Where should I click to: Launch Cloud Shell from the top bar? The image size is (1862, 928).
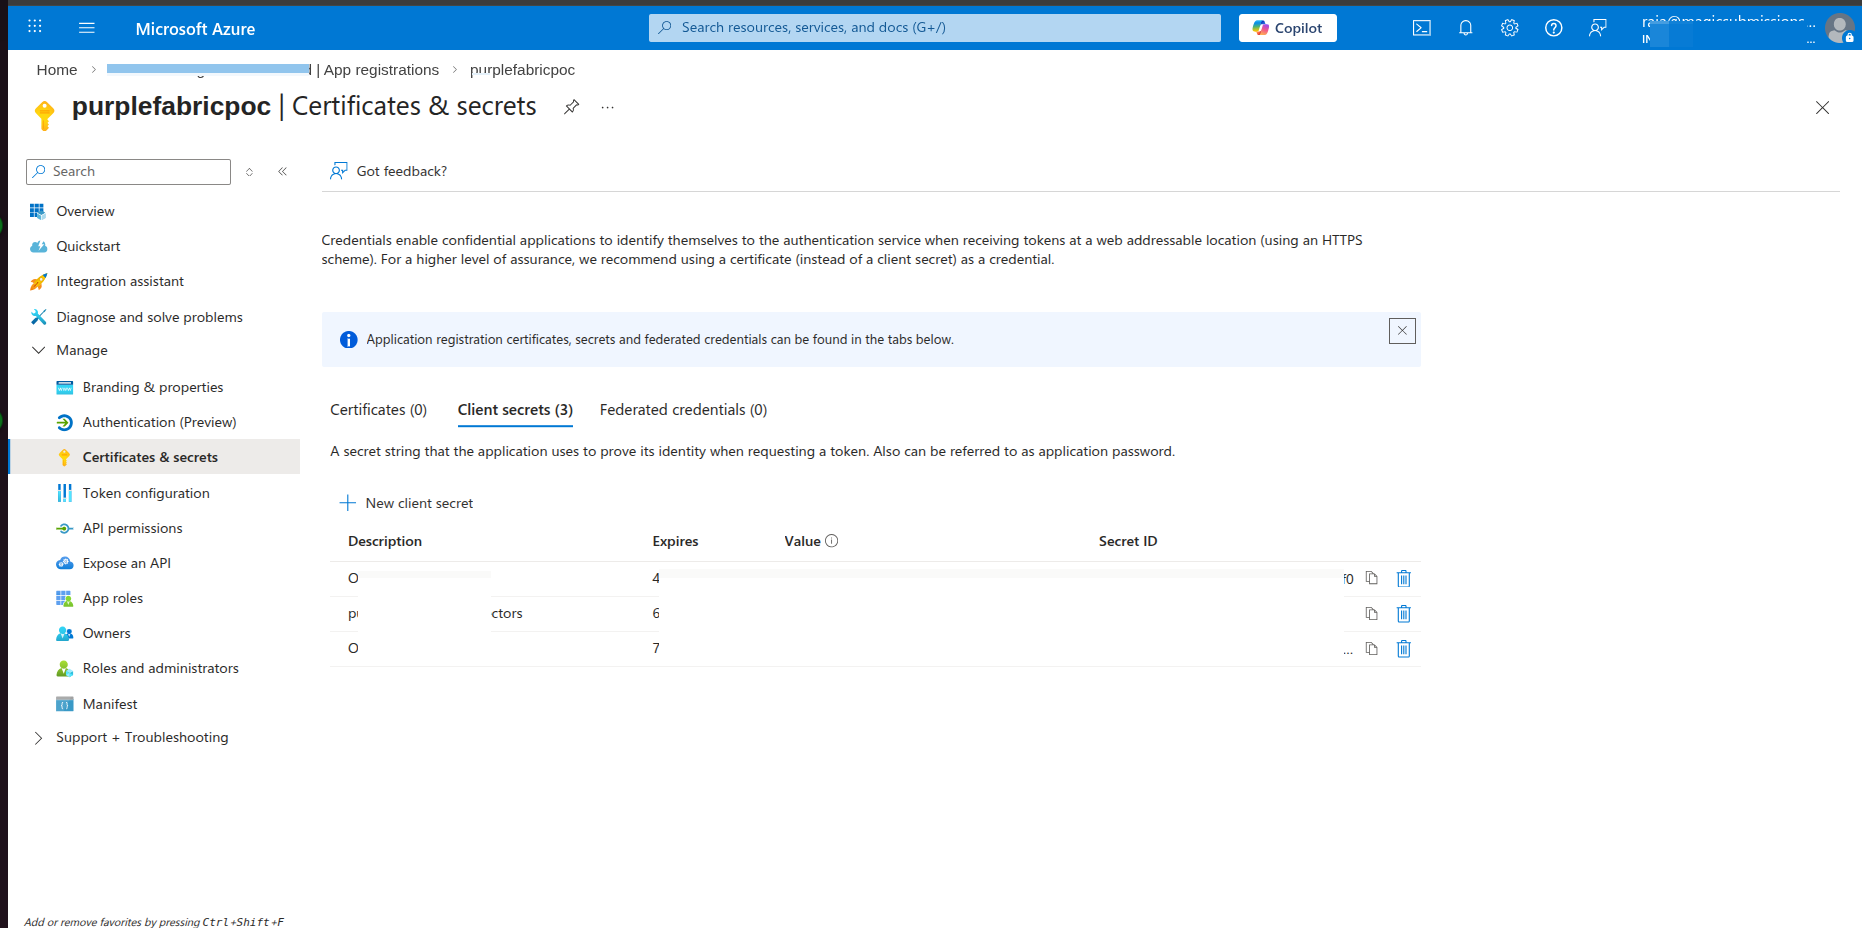[x=1421, y=28]
